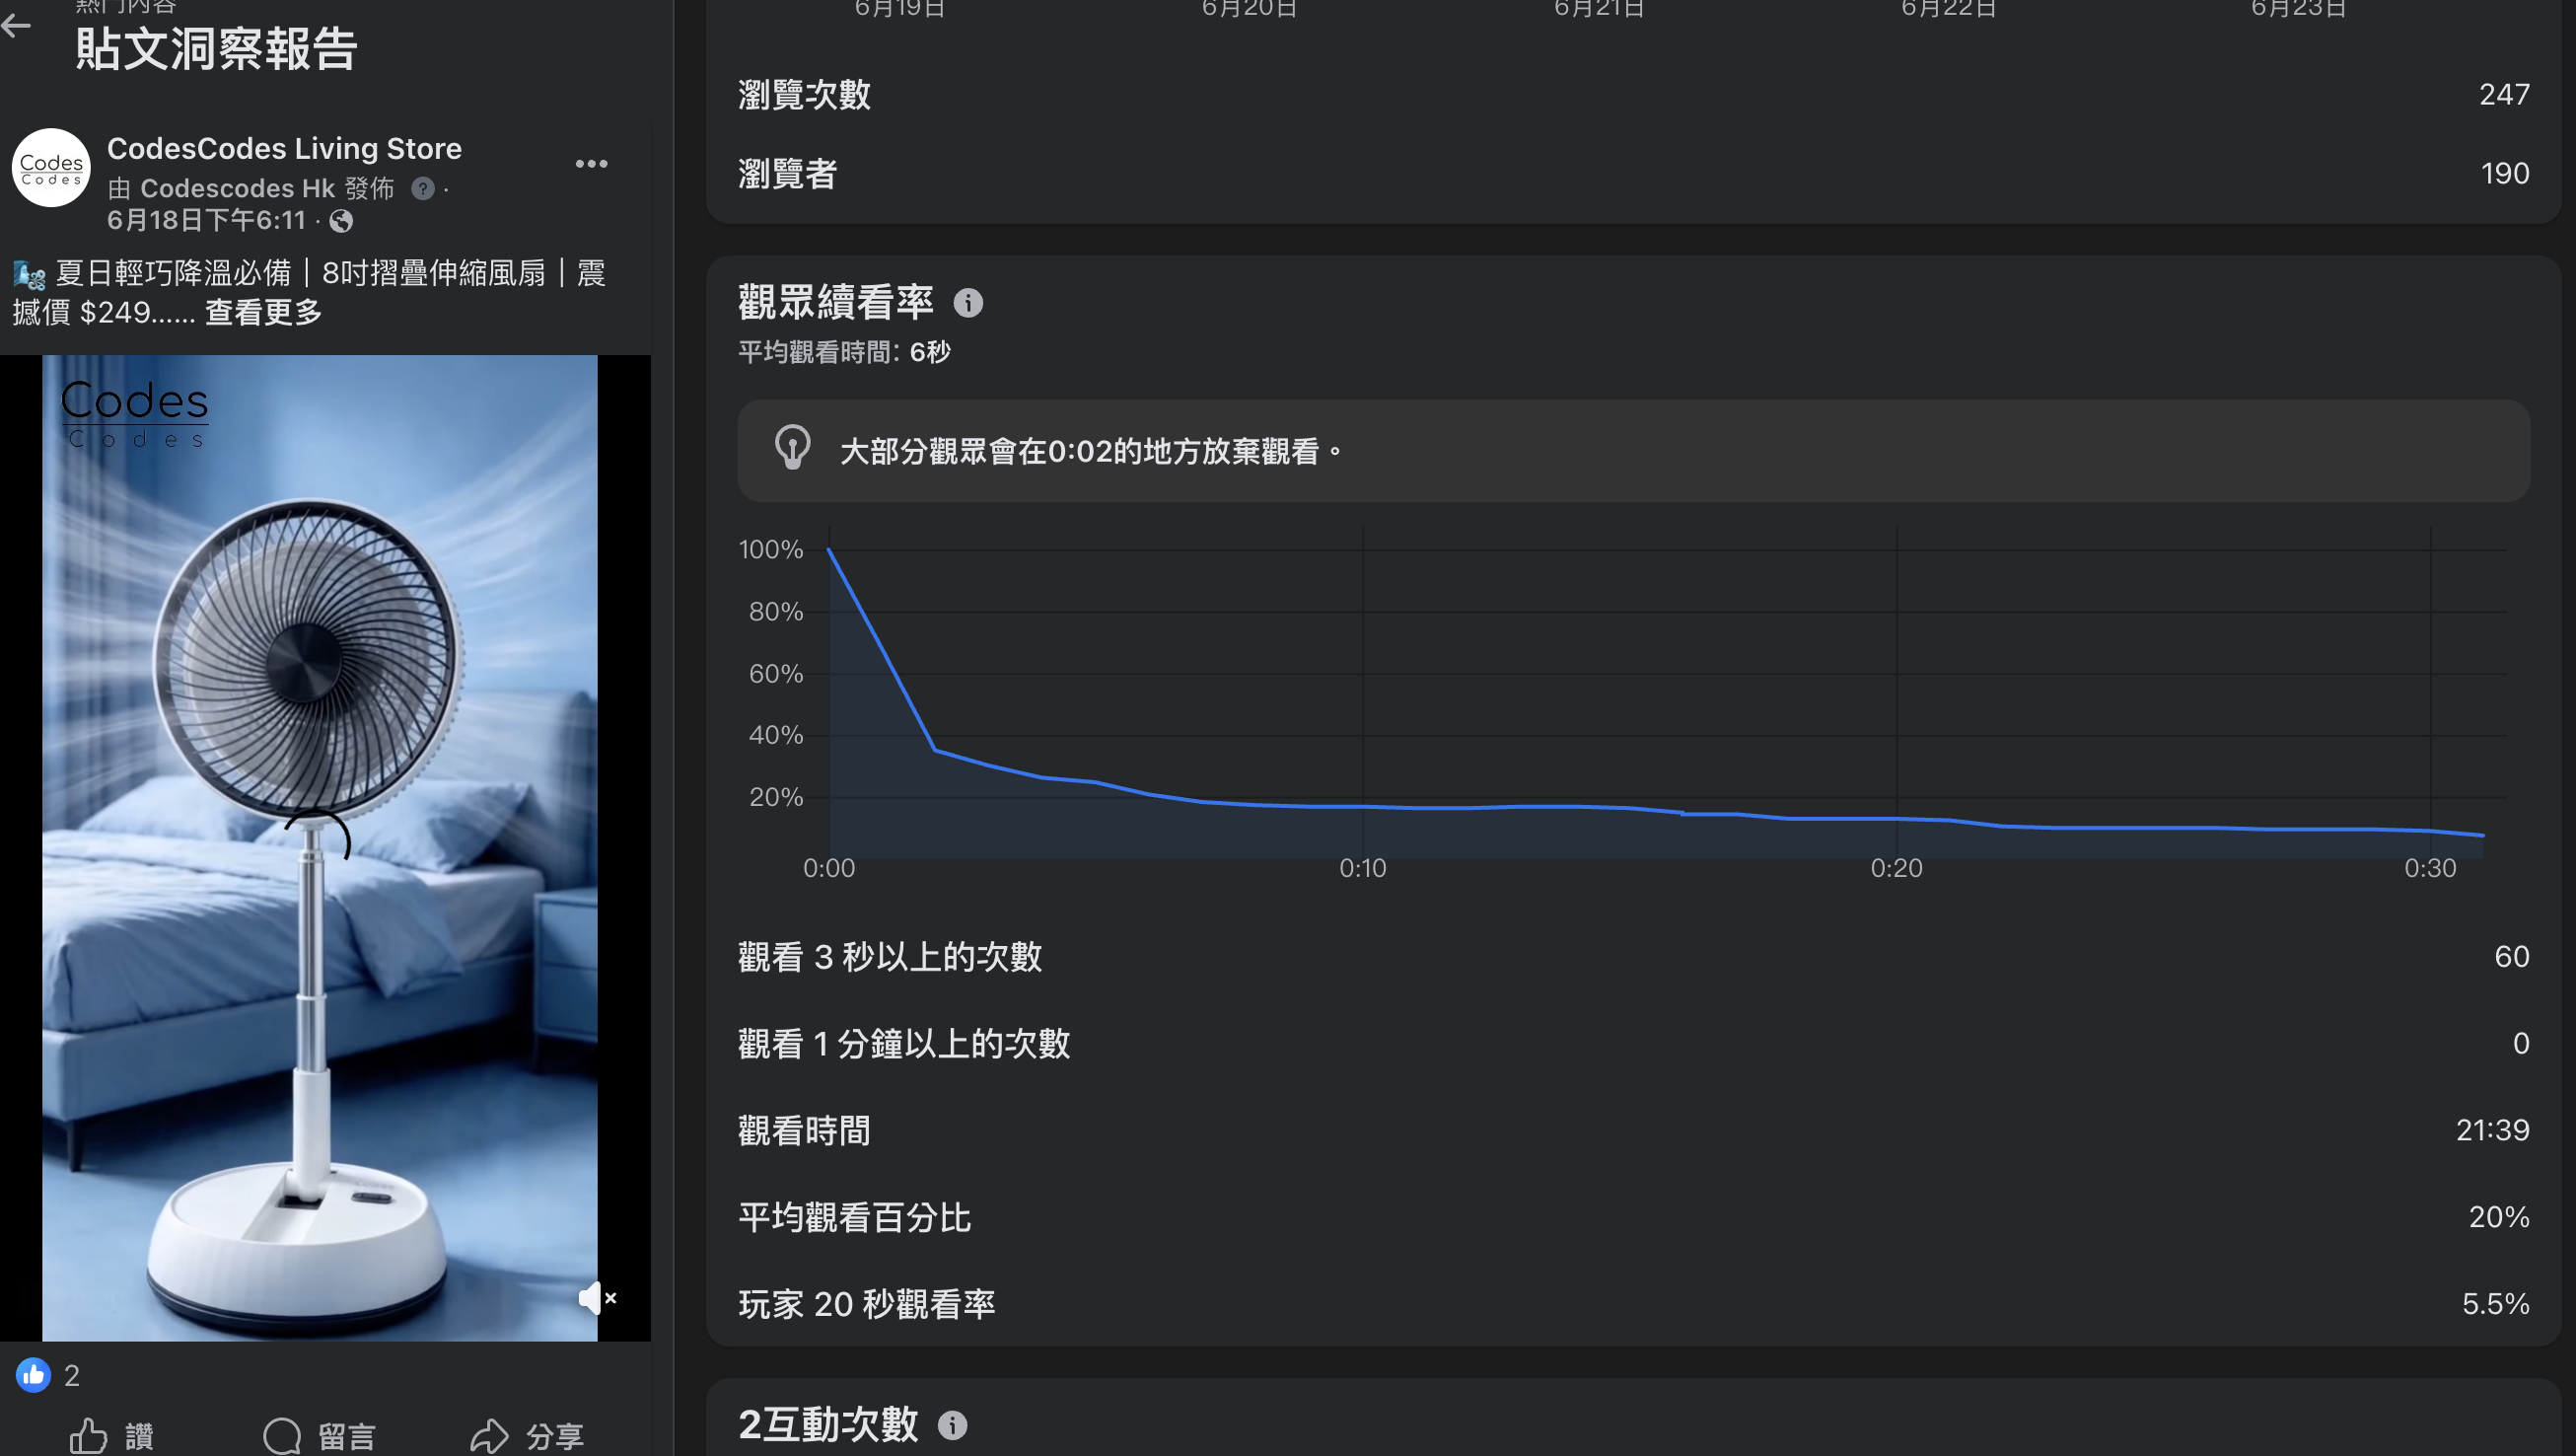This screenshot has height=1456, width=2576.
Task: Click the publisher help question mark icon
Action: [x=423, y=188]
